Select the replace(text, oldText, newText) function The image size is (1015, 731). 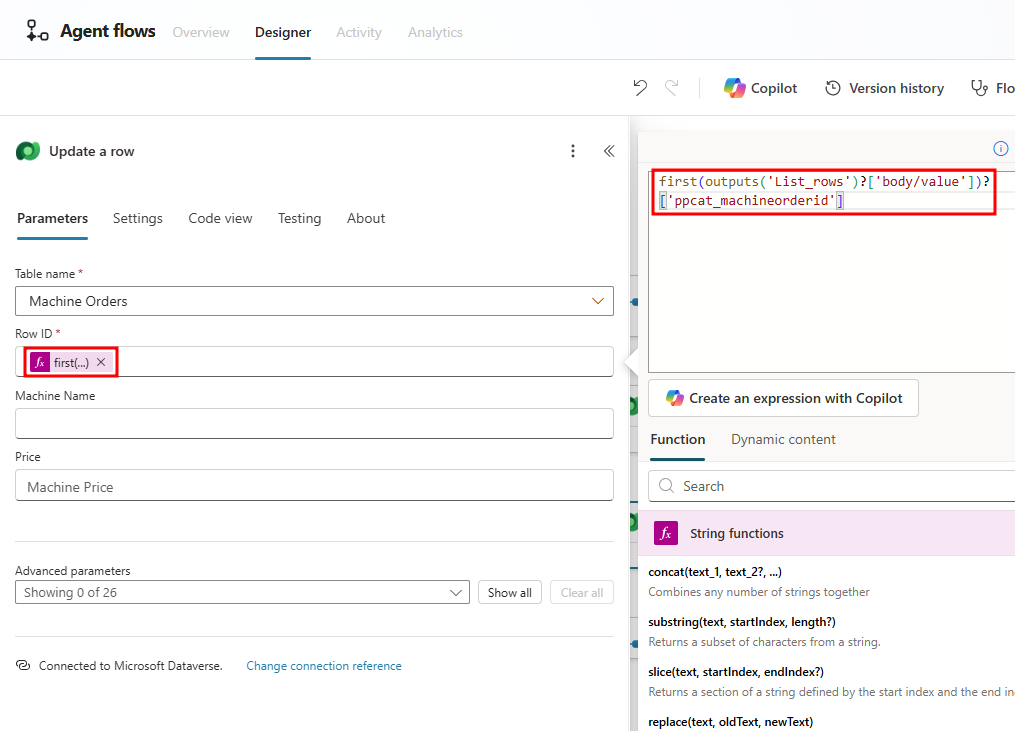(x=730, y=721)
